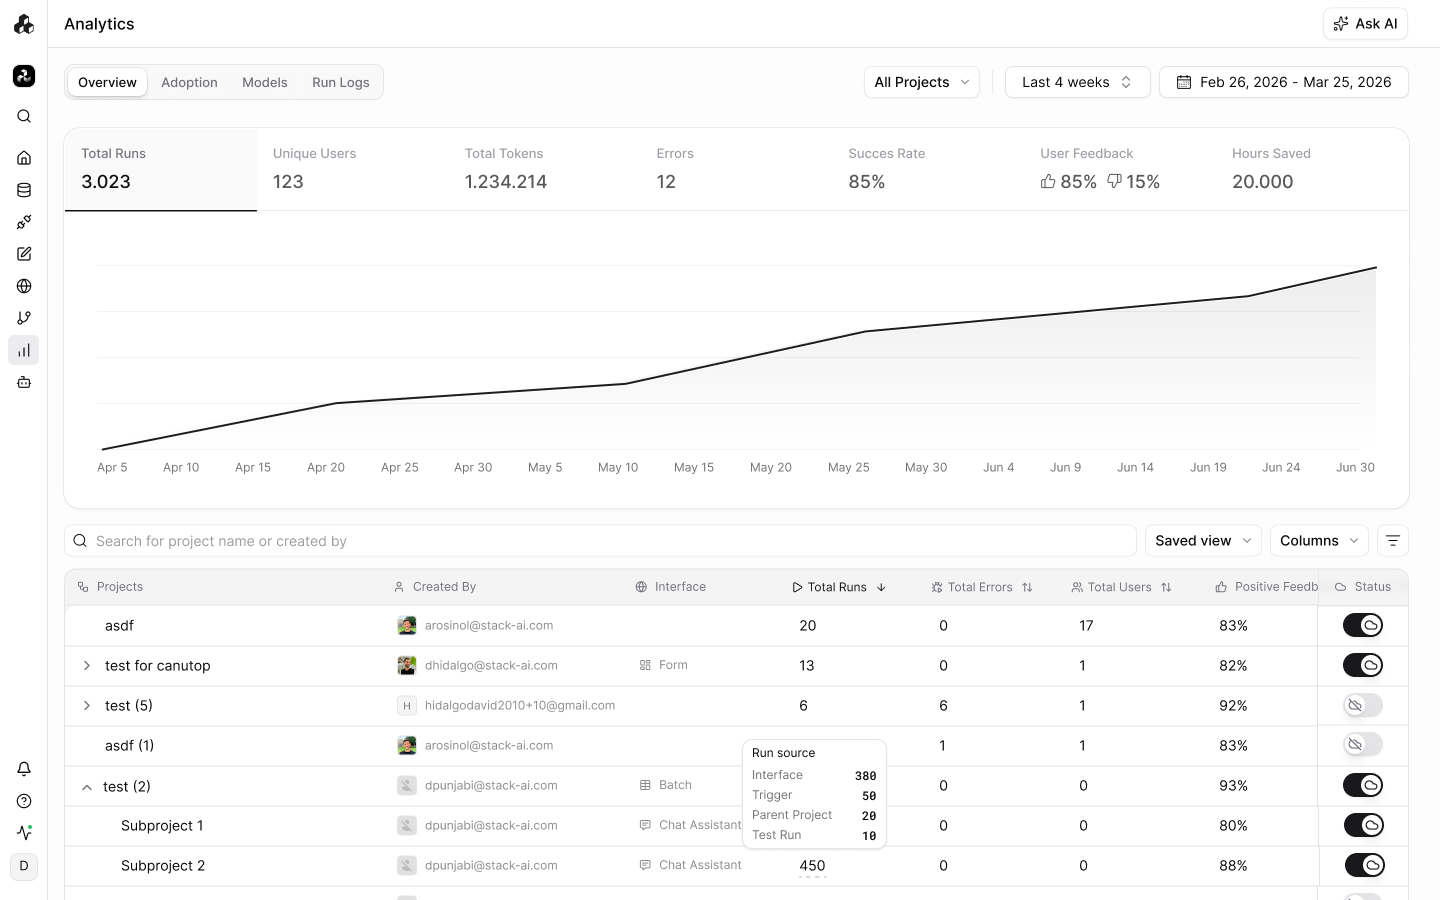The height and width of the screenshot is (900, 1440).
Task: Open the home icon in sidebar
Action: (x=24, y=158)
